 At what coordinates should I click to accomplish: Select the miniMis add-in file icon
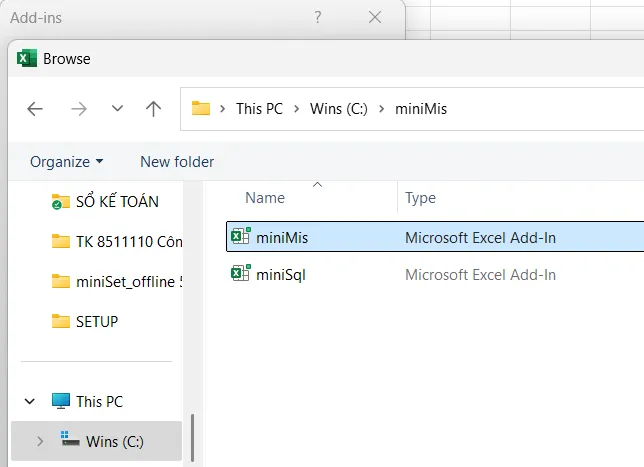coord(241,236)
